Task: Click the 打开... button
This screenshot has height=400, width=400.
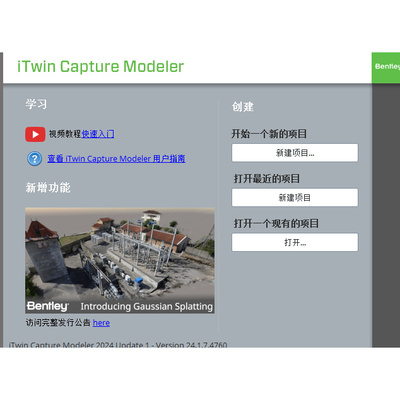Action: (x=295, y=242)
